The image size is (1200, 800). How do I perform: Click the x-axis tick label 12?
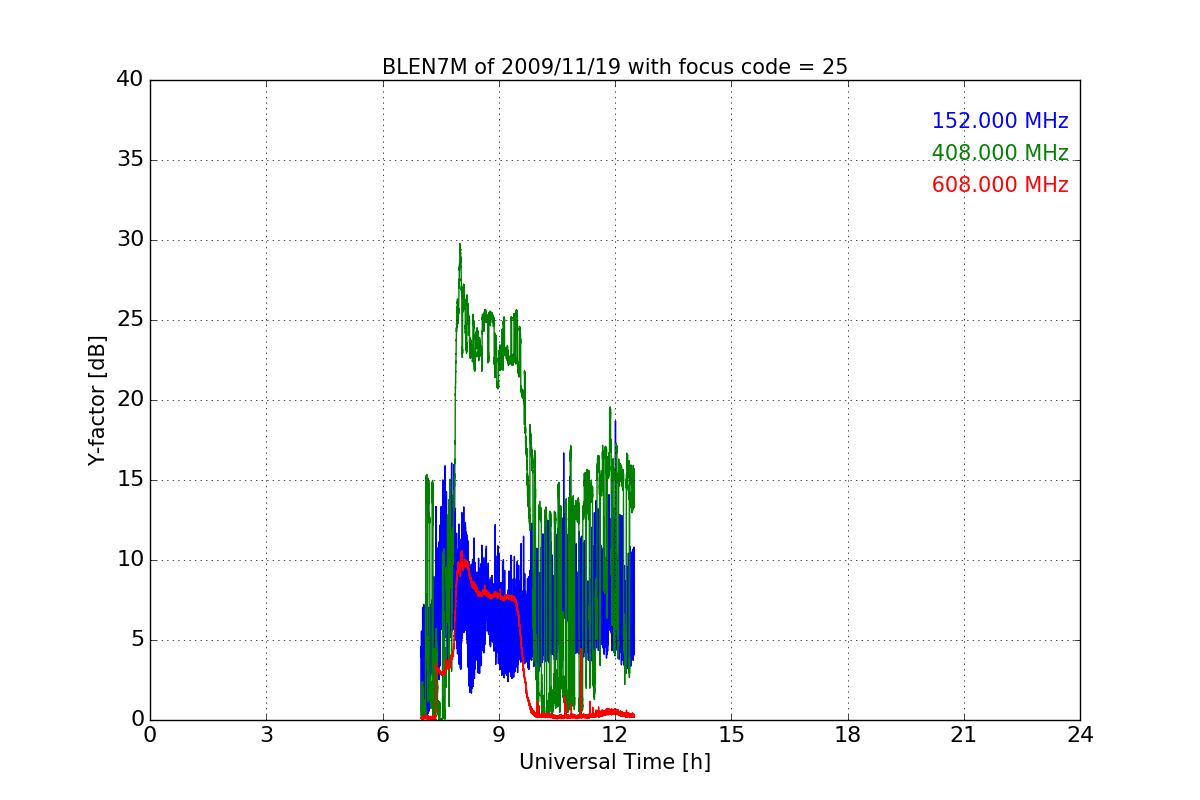(615, 735)
